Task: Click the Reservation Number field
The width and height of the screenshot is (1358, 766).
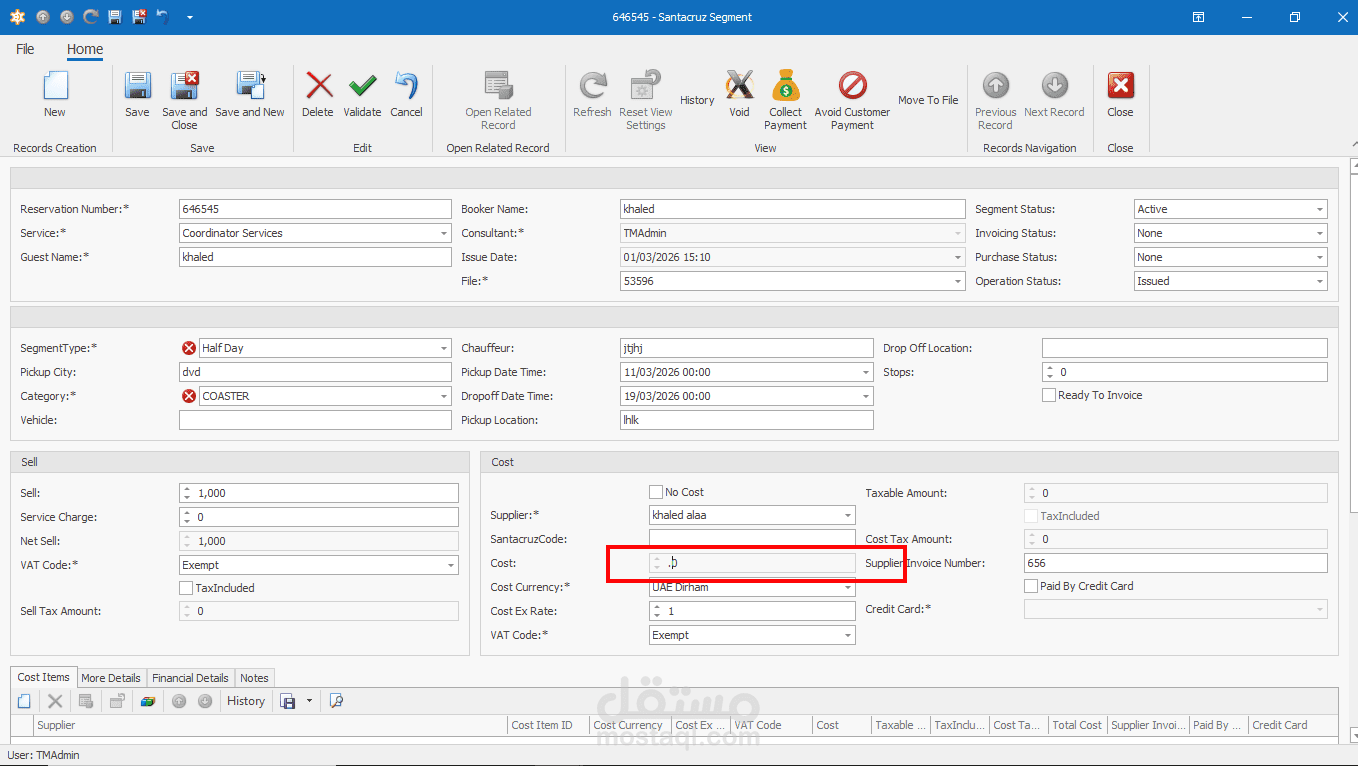Action: click(x=315, y=209)
